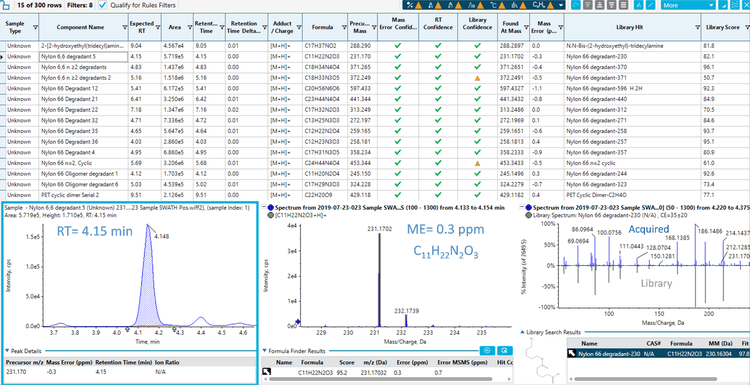Click the chemical structure thumbnail

tap(543, 361)
